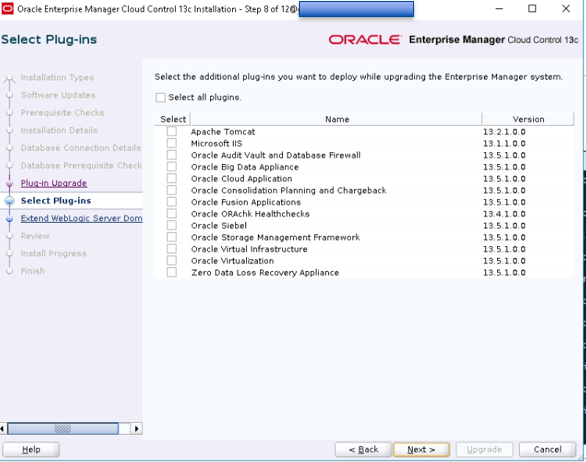This screenshot has height=462, width=586.
Task: Select the Oracle Virtual Infrastructure checkbox
Action: coord(172,249)
